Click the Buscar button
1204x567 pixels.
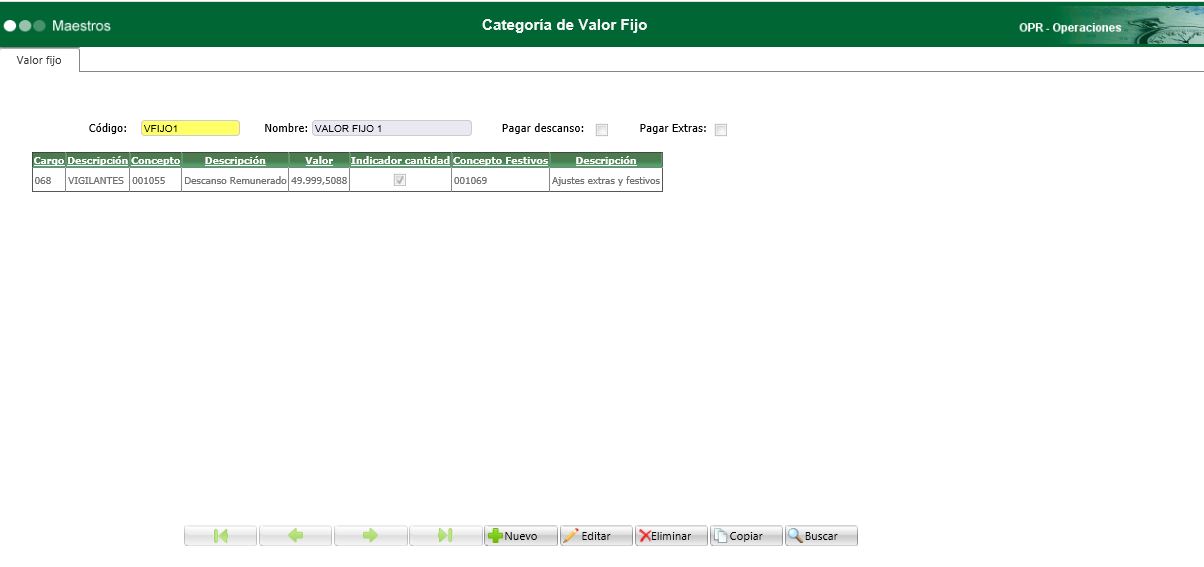point(821,536)
